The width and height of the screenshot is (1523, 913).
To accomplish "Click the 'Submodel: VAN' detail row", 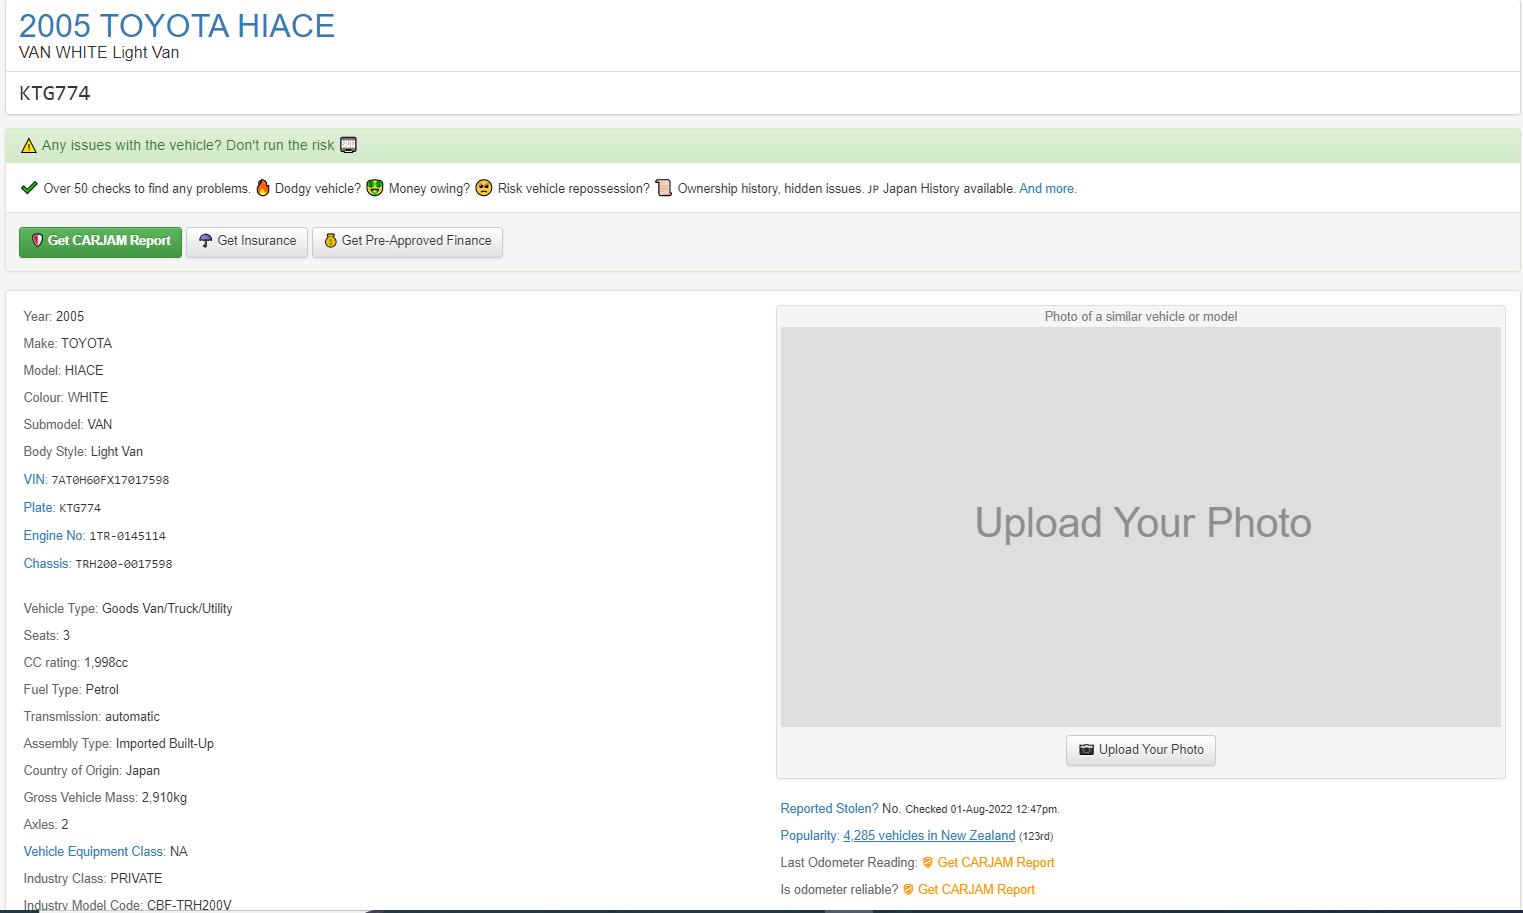I will [x=68, y=425].
